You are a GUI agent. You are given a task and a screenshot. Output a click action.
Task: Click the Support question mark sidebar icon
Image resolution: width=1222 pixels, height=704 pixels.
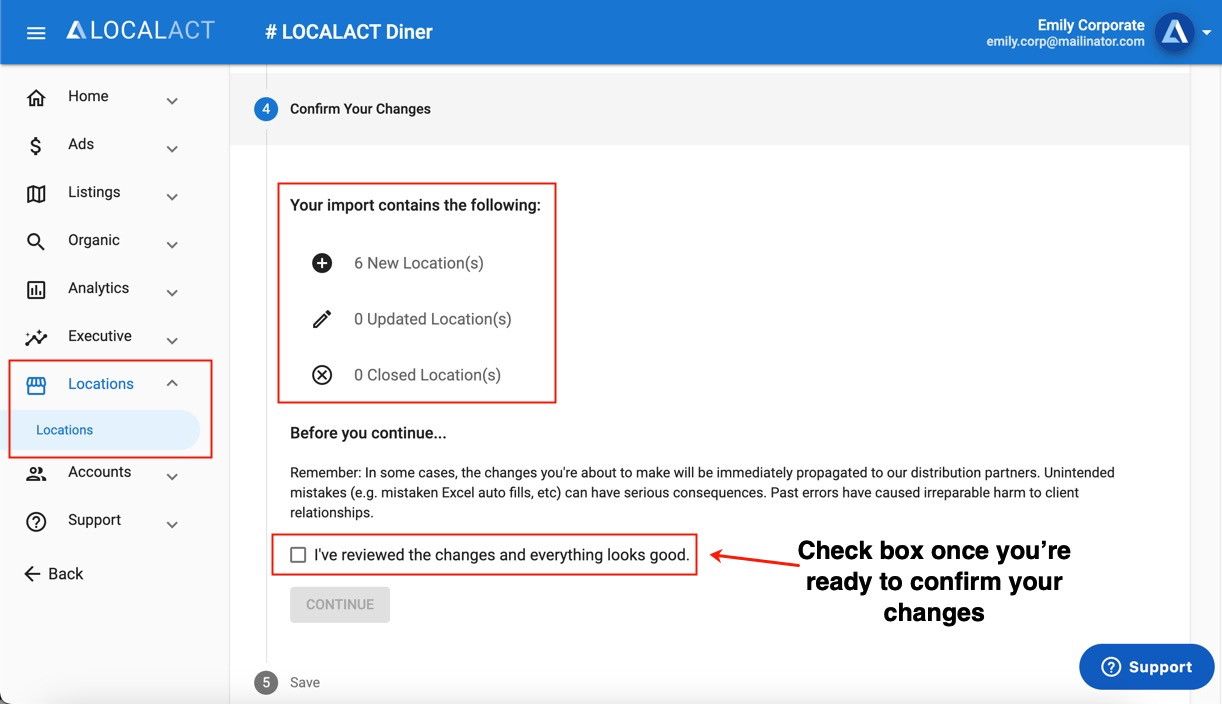click(x=36, y=521)
